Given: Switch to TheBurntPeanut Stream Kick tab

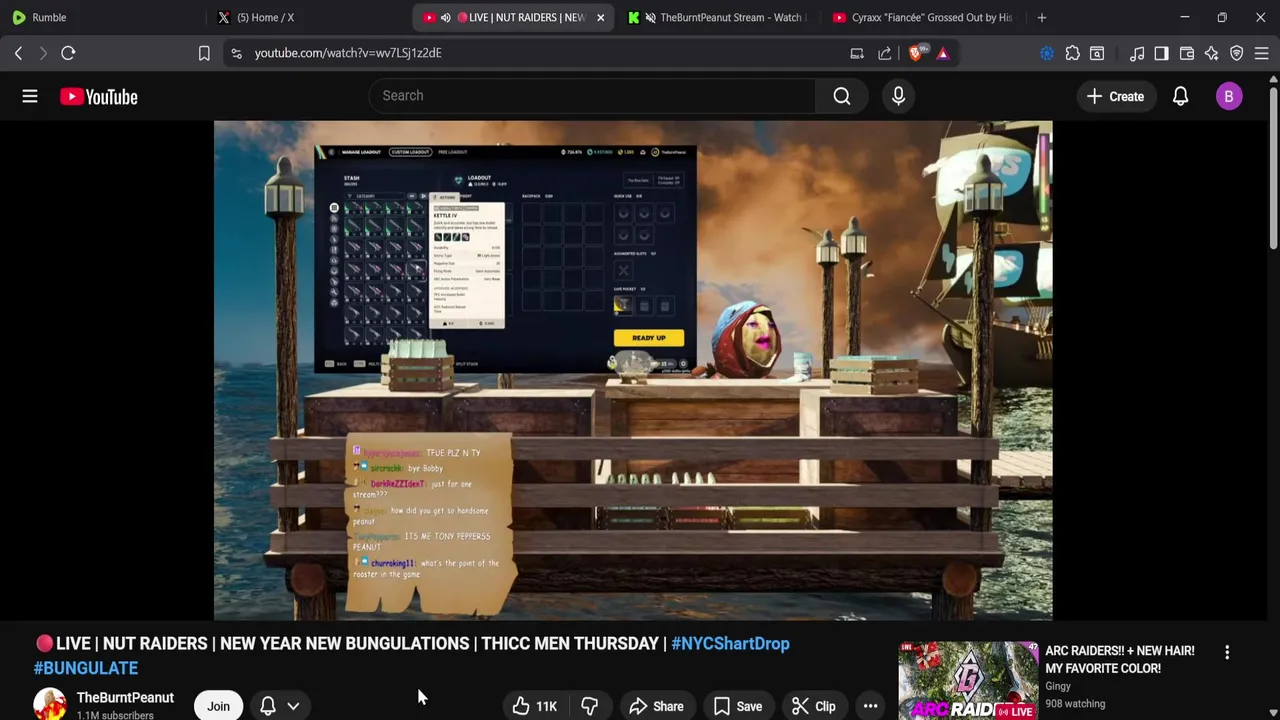Looking at the screenshot, I should (x=718, y=17).
